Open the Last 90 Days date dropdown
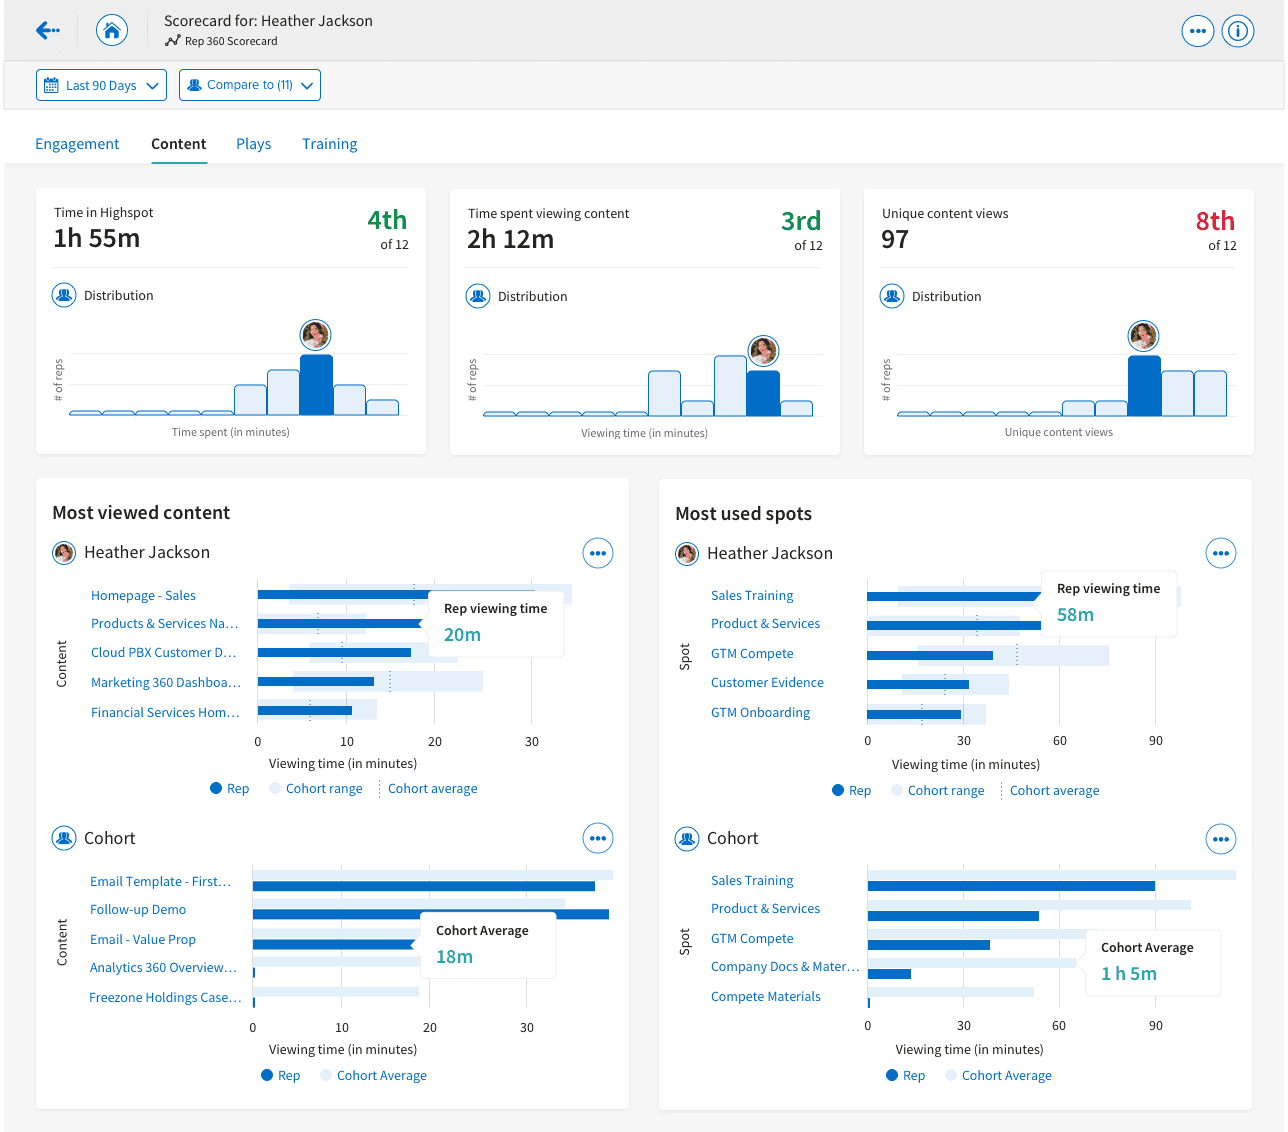Image resolution: width=1288 pixels, height=1132 pixels. (101, 85)
